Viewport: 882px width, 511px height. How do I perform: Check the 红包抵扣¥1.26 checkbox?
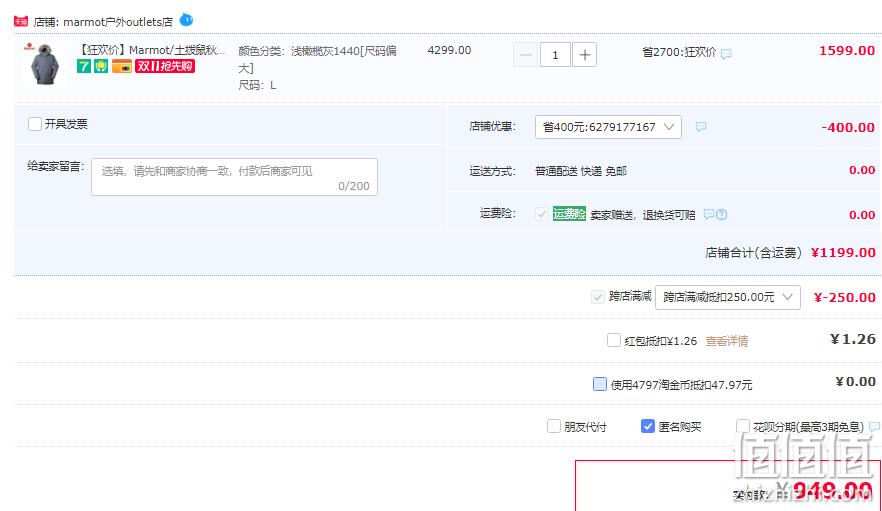pos(614,340)
